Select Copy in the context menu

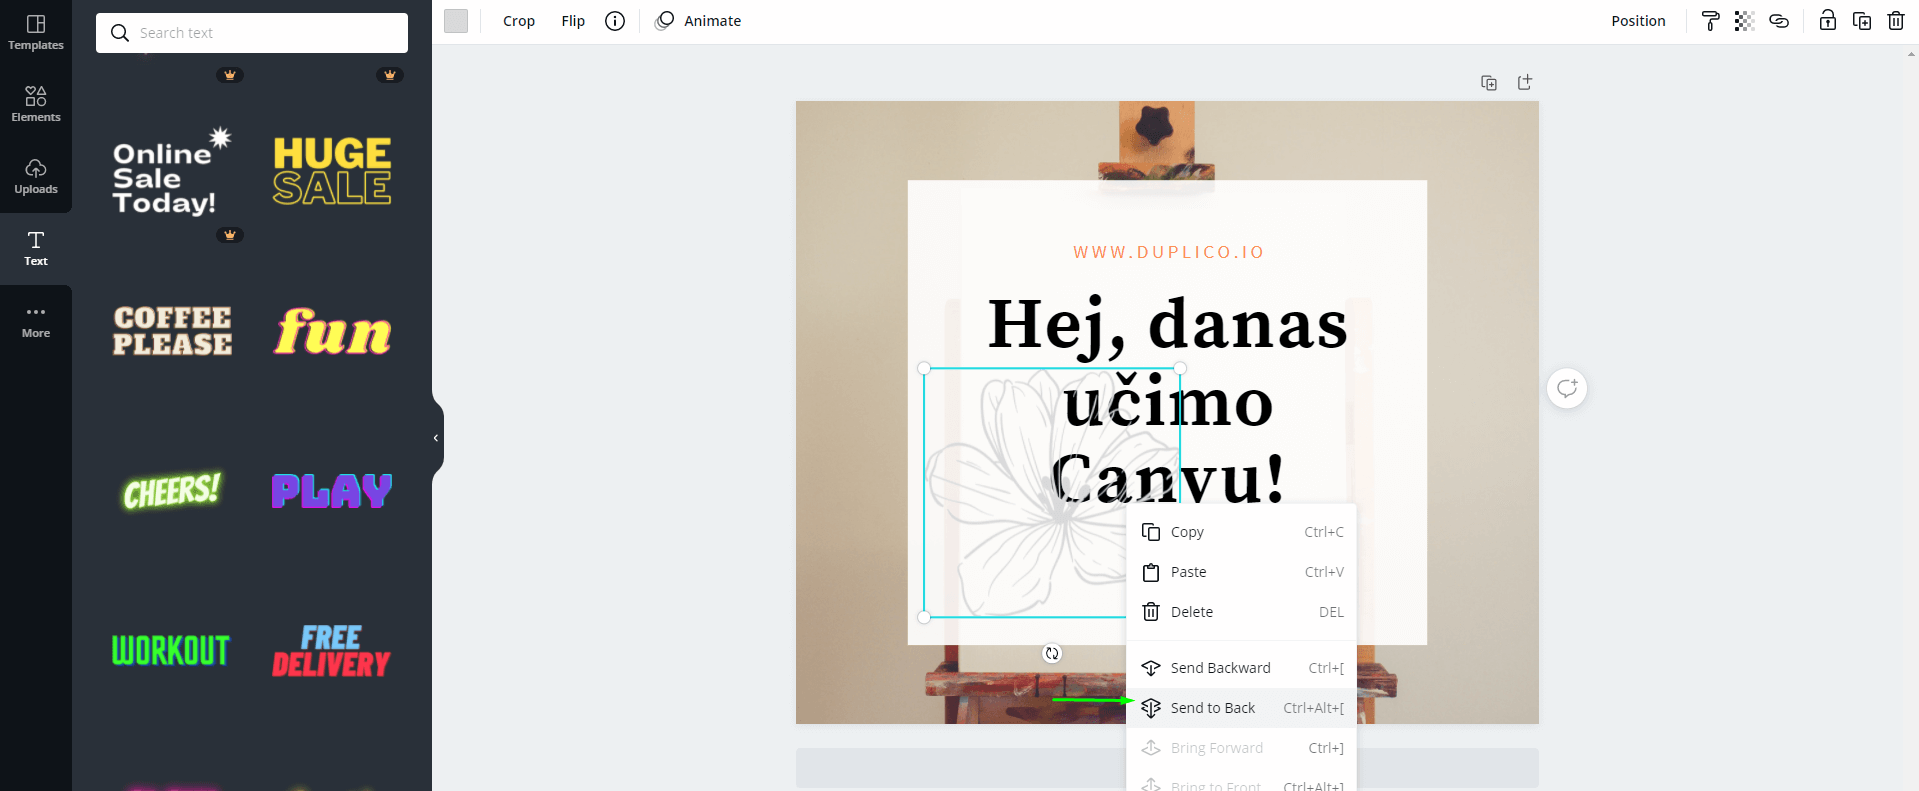click(x=1187, y=532)
